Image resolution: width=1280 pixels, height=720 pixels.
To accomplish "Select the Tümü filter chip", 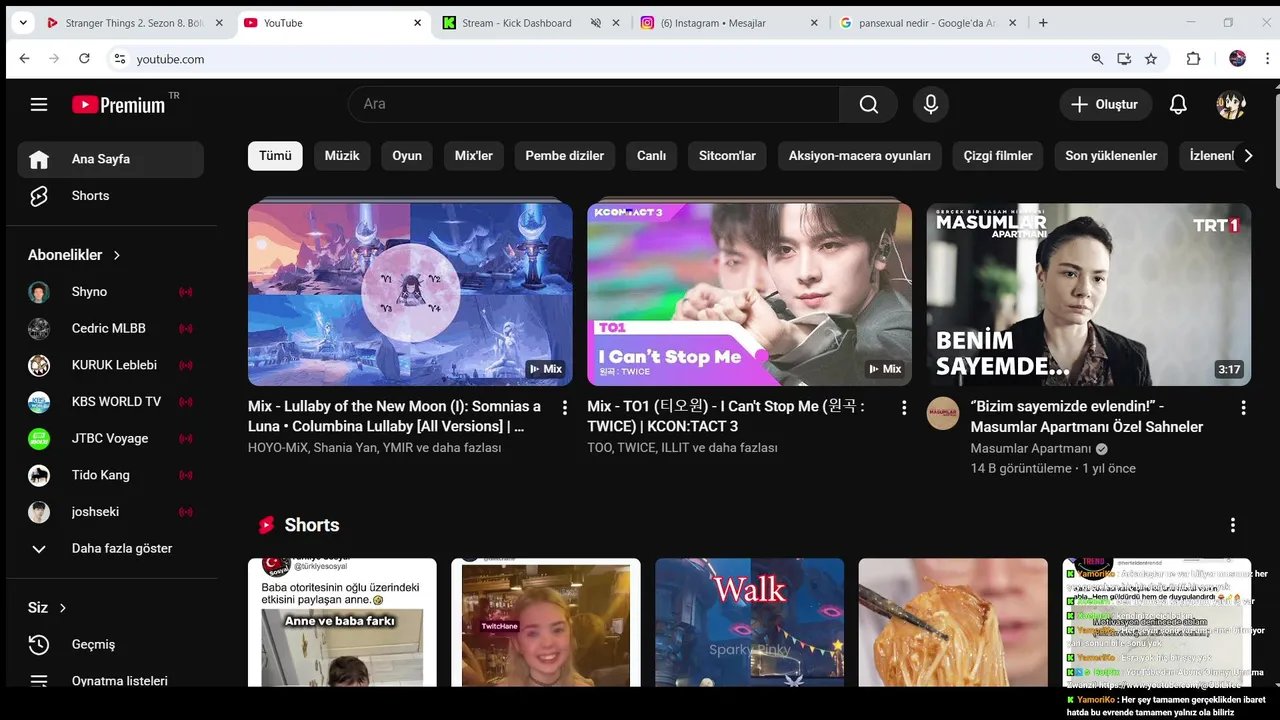I will (275, 156).
